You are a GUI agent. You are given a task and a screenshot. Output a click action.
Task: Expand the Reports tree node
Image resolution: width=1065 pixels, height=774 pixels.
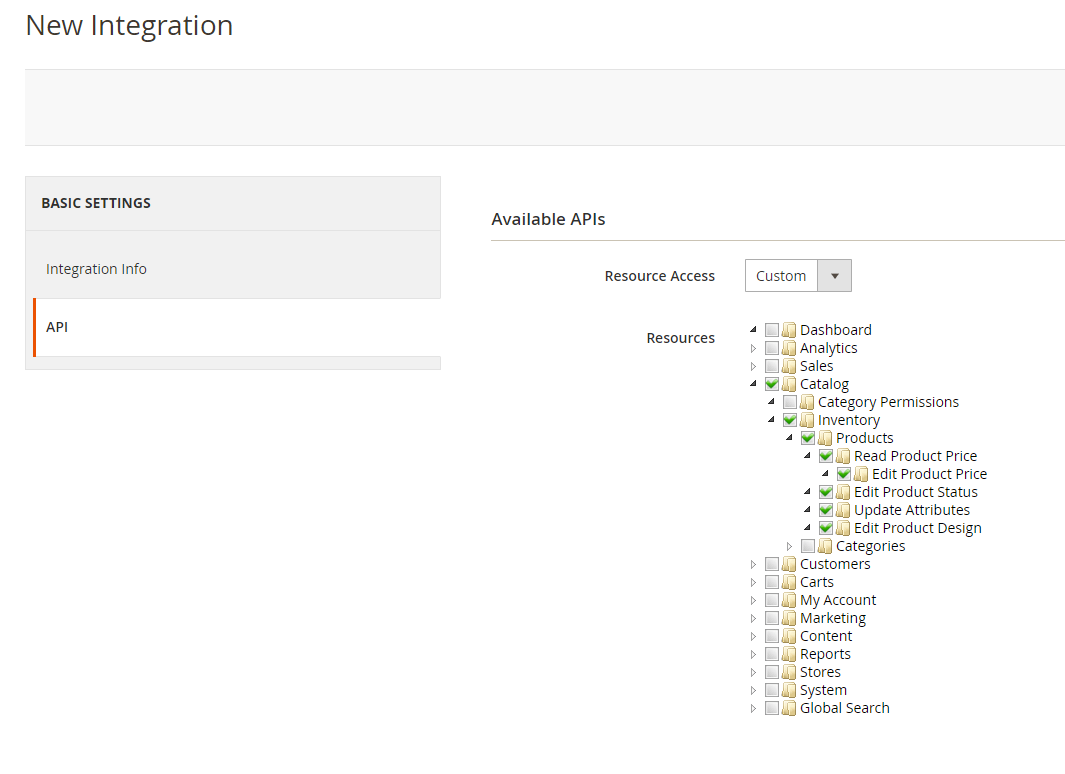coord(753,653)
